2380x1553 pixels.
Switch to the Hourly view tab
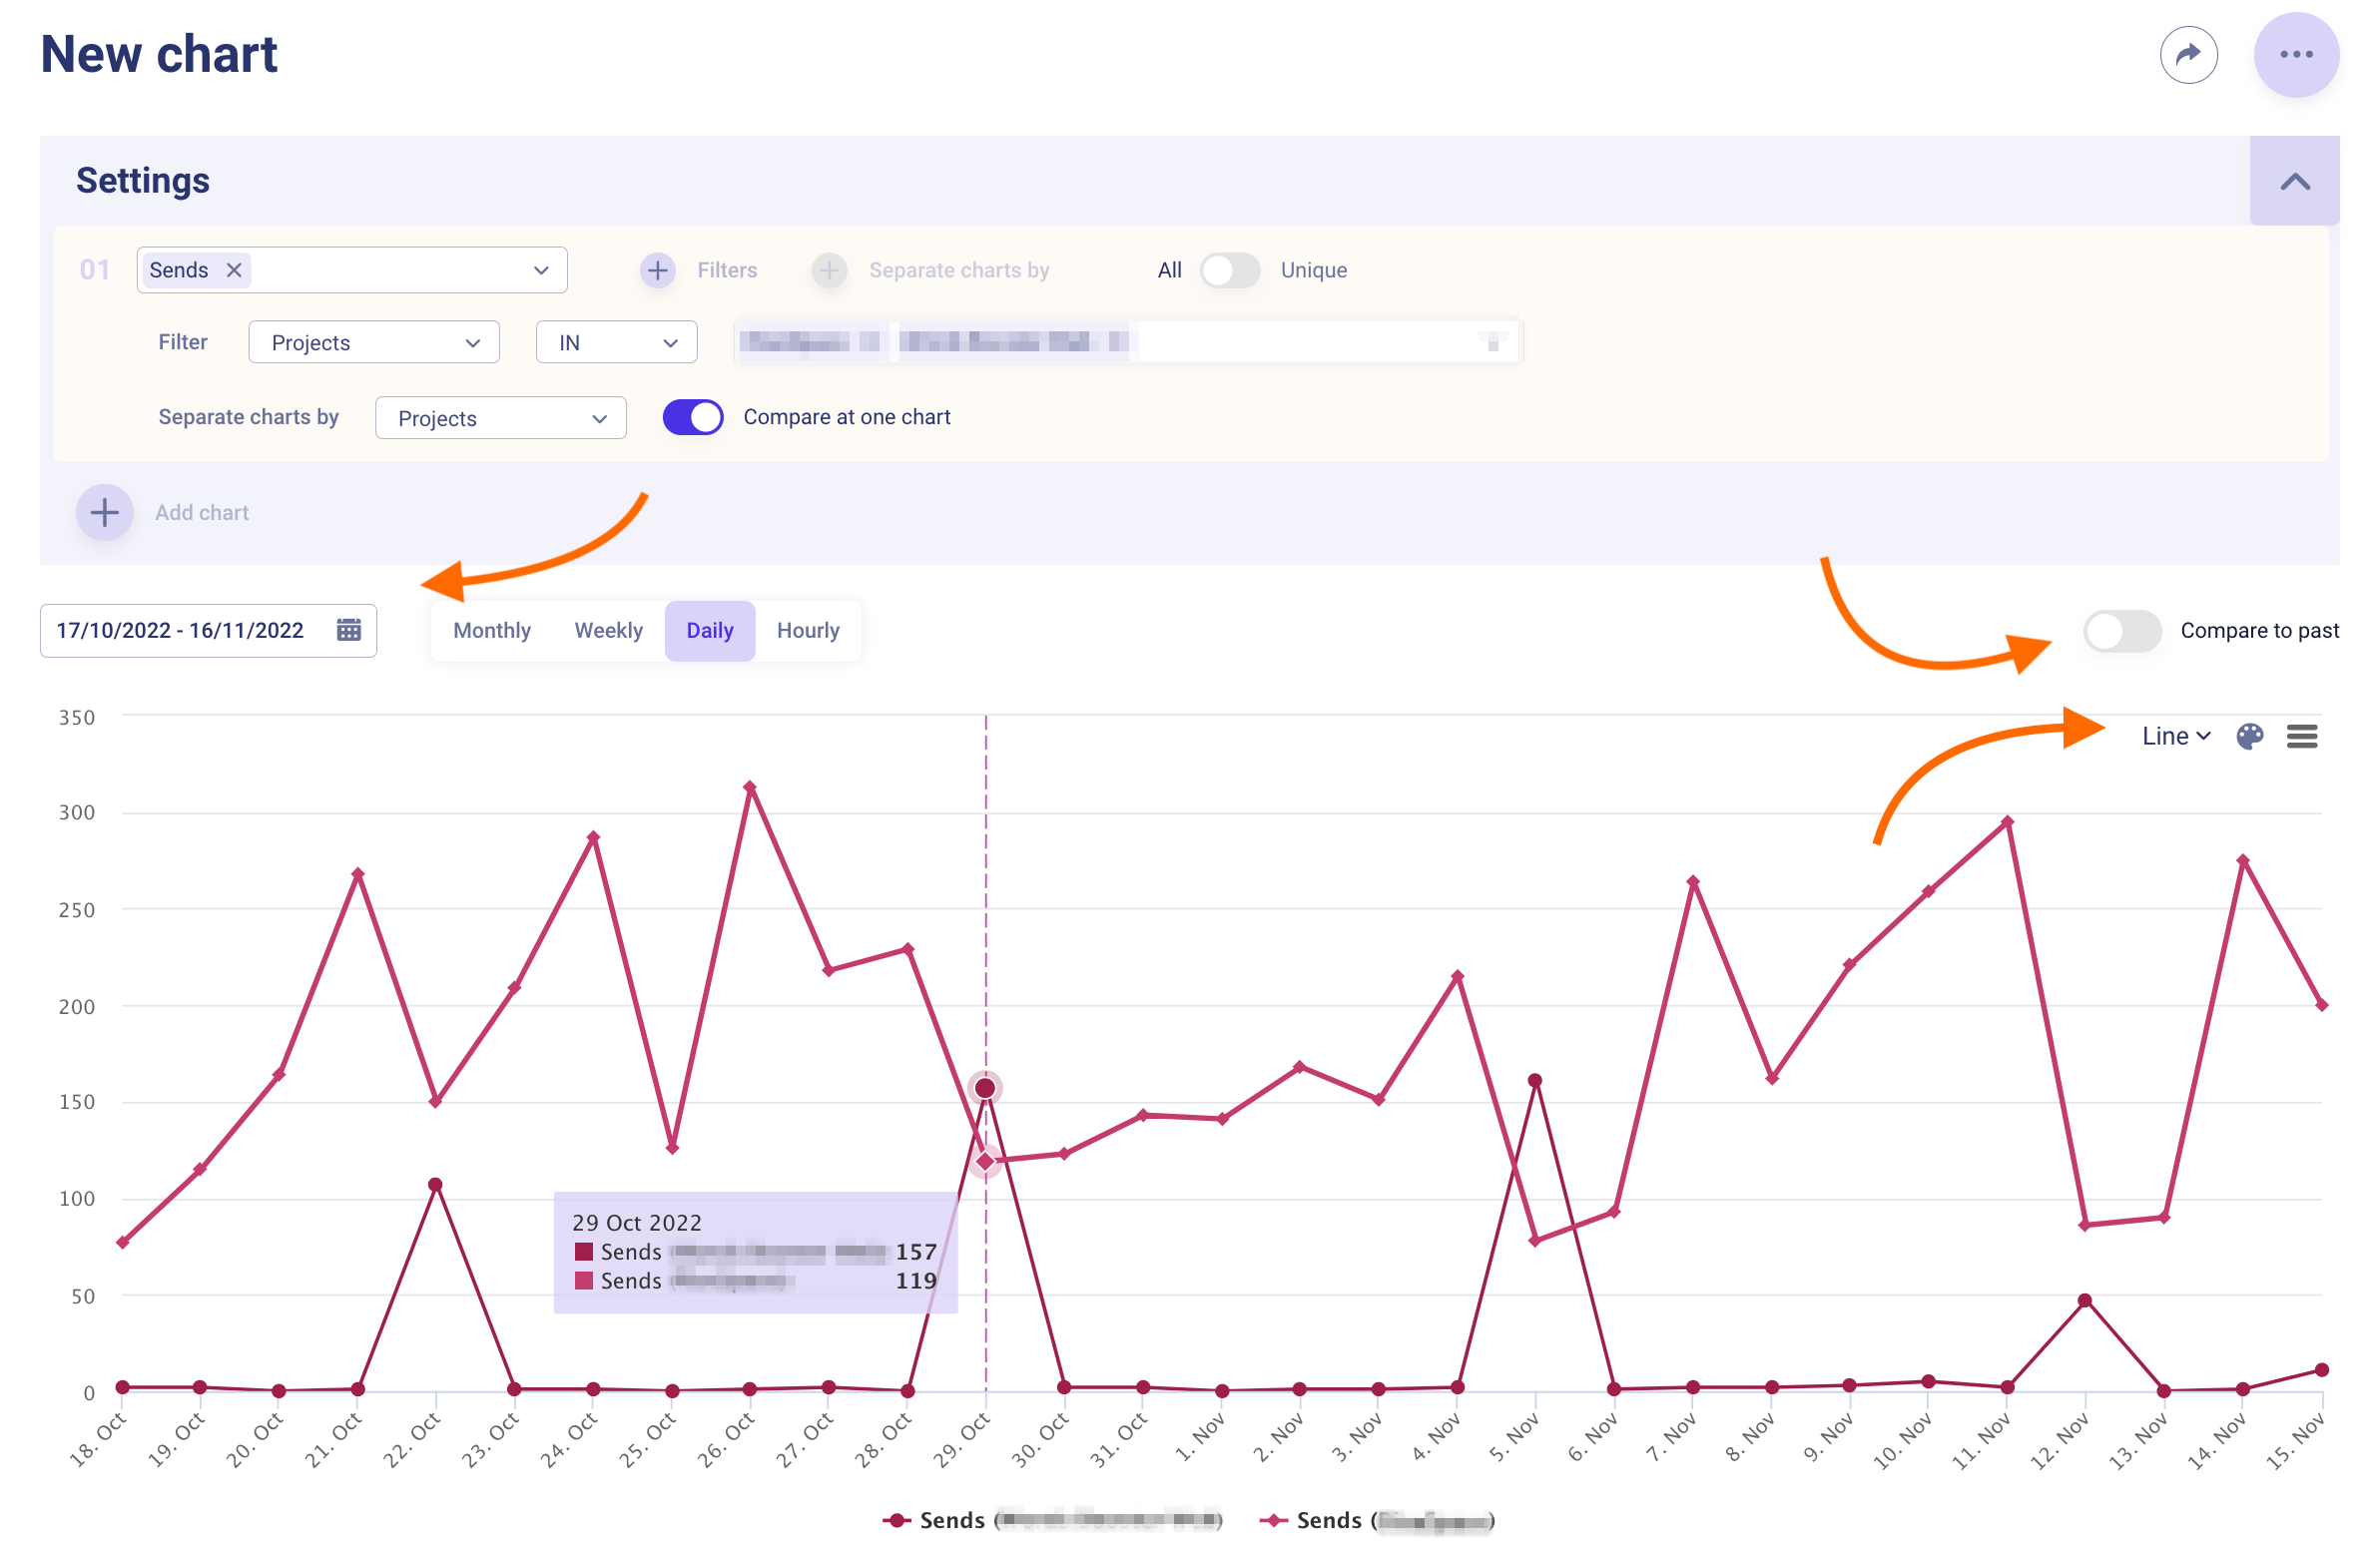(807, 631)
